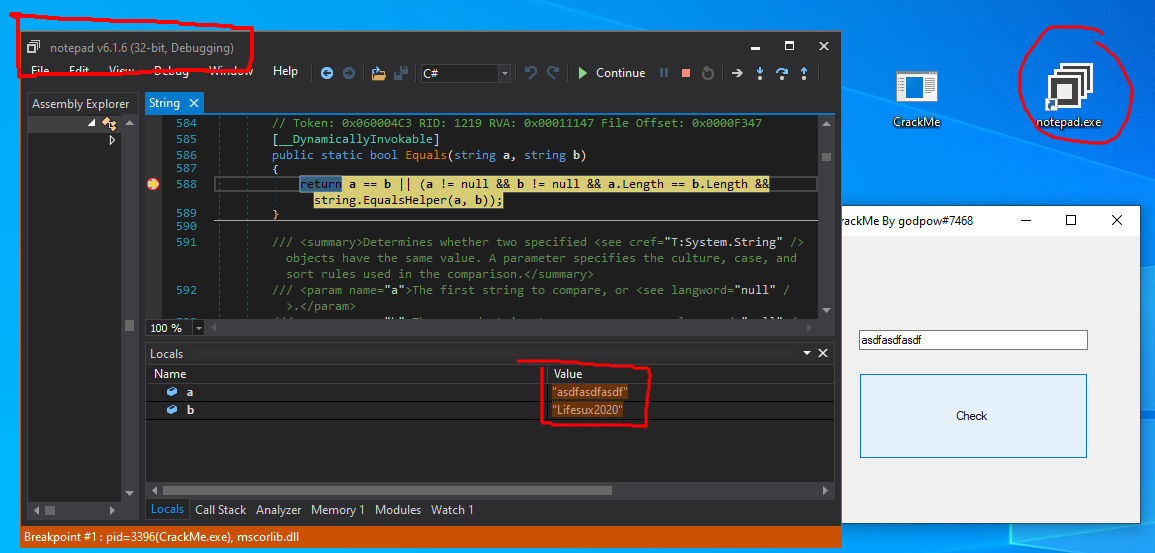This screenshot has width=1155, height=553.
Task: Click the cube icon next to variable b
Action: coord(172,409)
